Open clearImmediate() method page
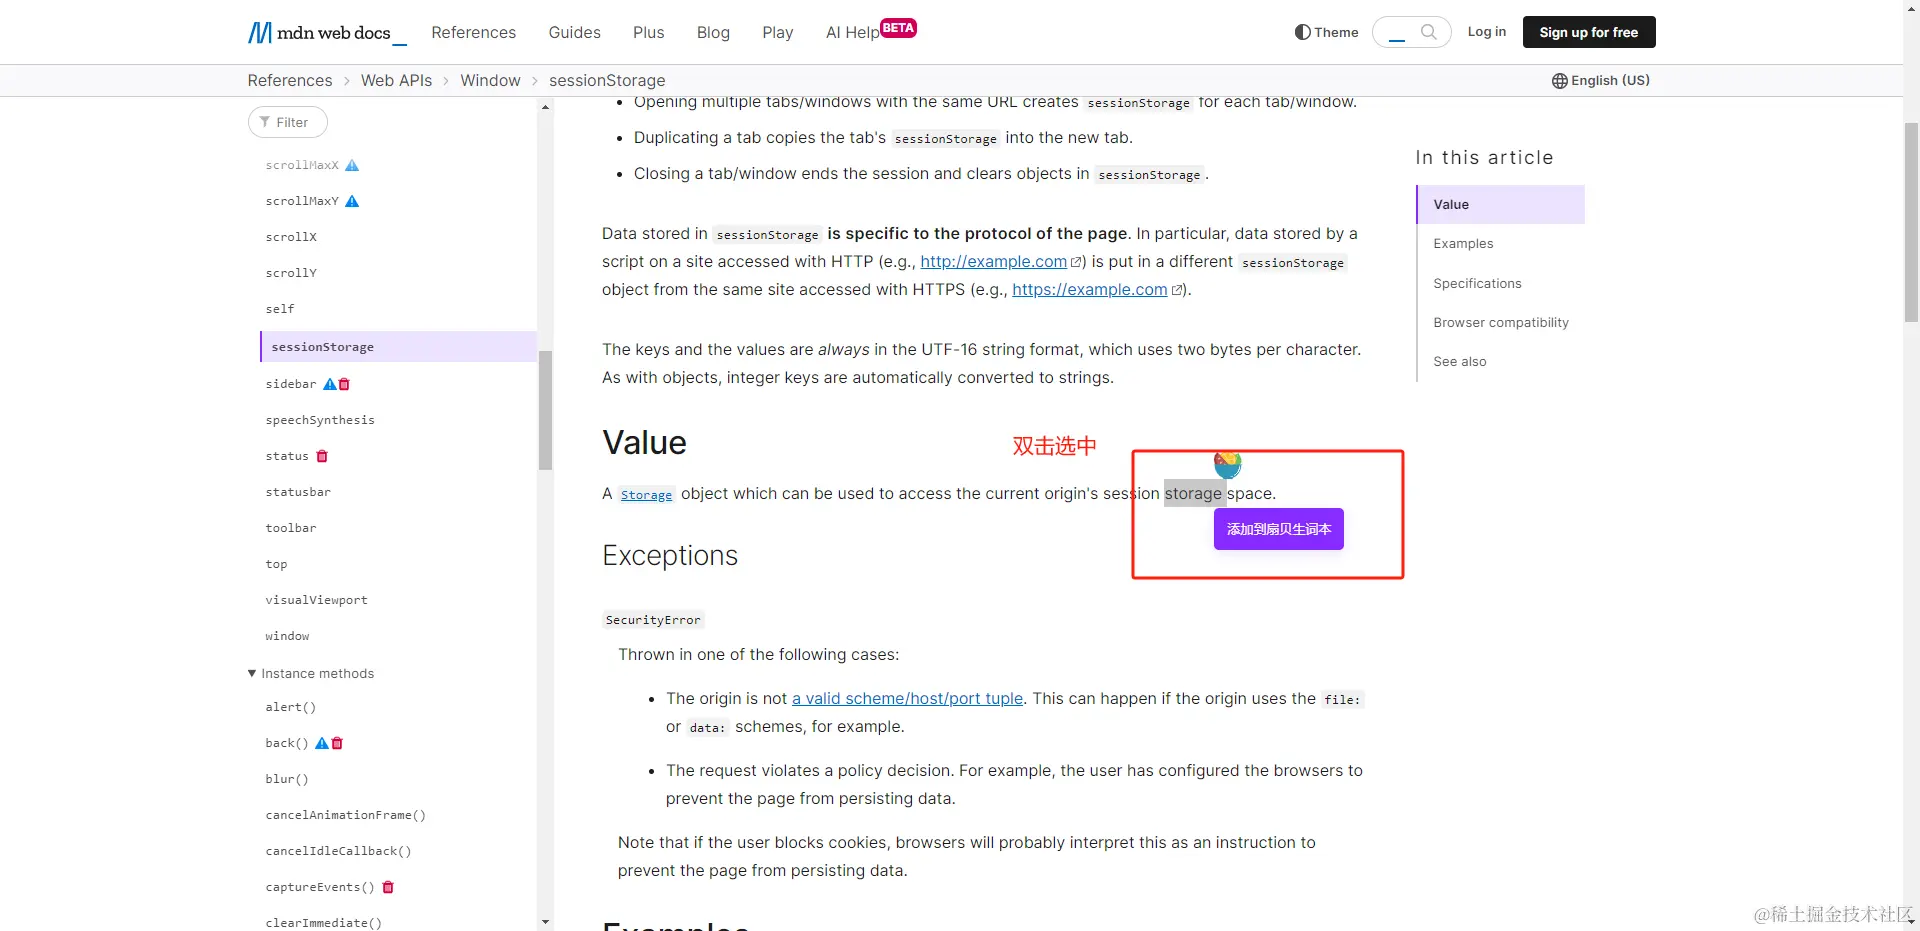 coord(323,923)
